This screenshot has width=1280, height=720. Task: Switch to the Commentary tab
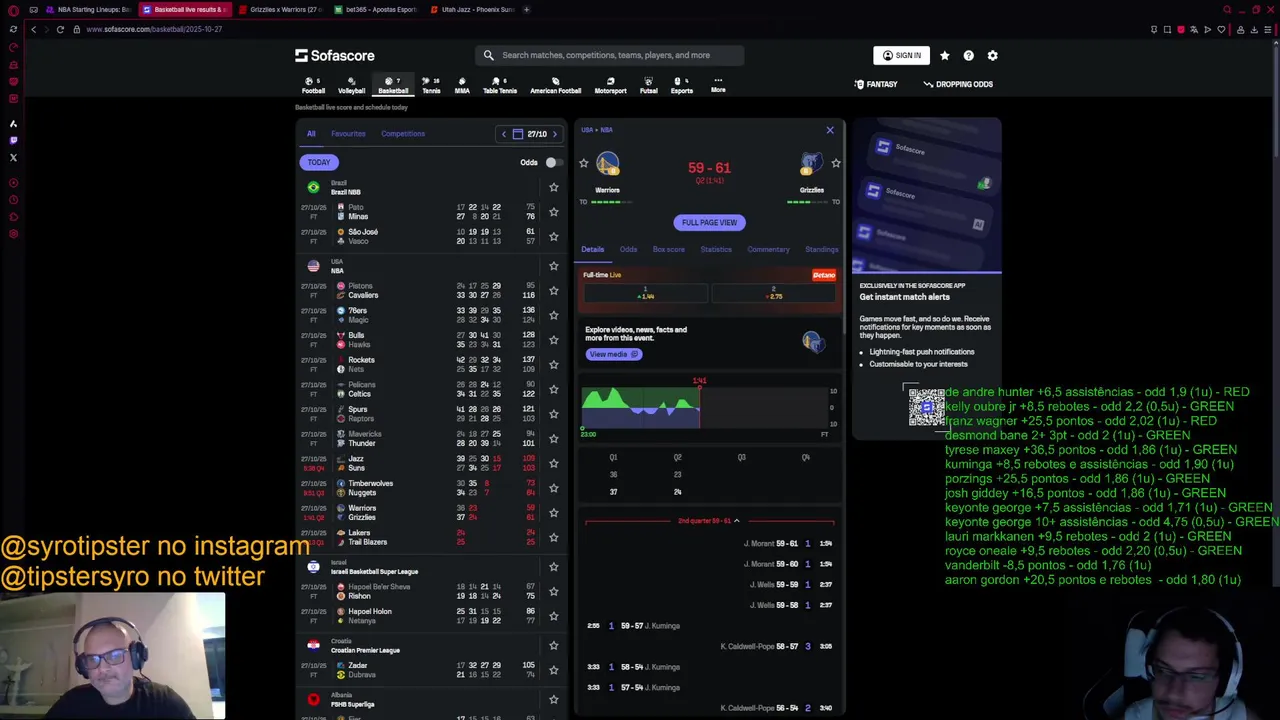[x=768, y=249]
